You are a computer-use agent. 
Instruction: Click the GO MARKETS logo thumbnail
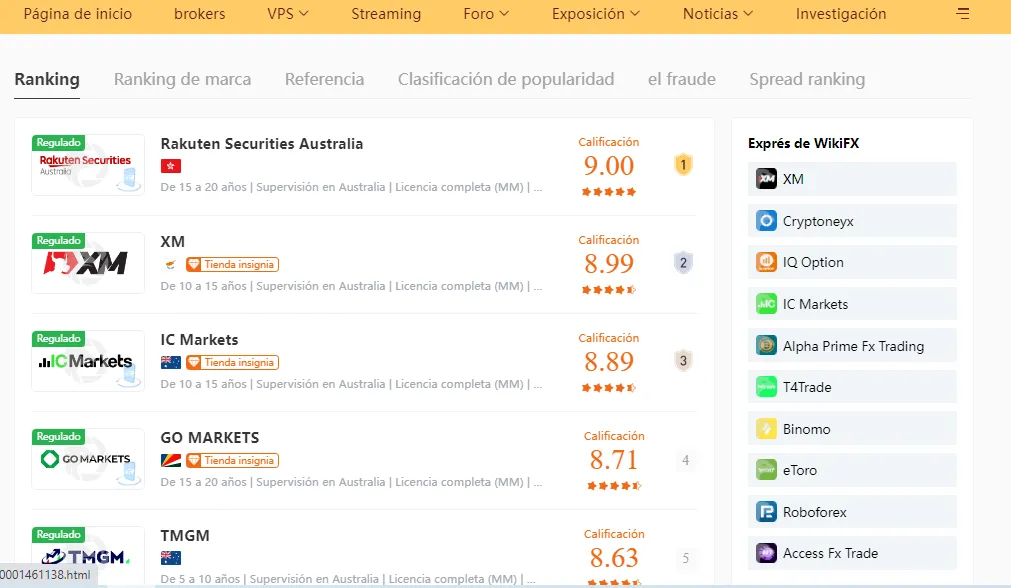(88, 459)
